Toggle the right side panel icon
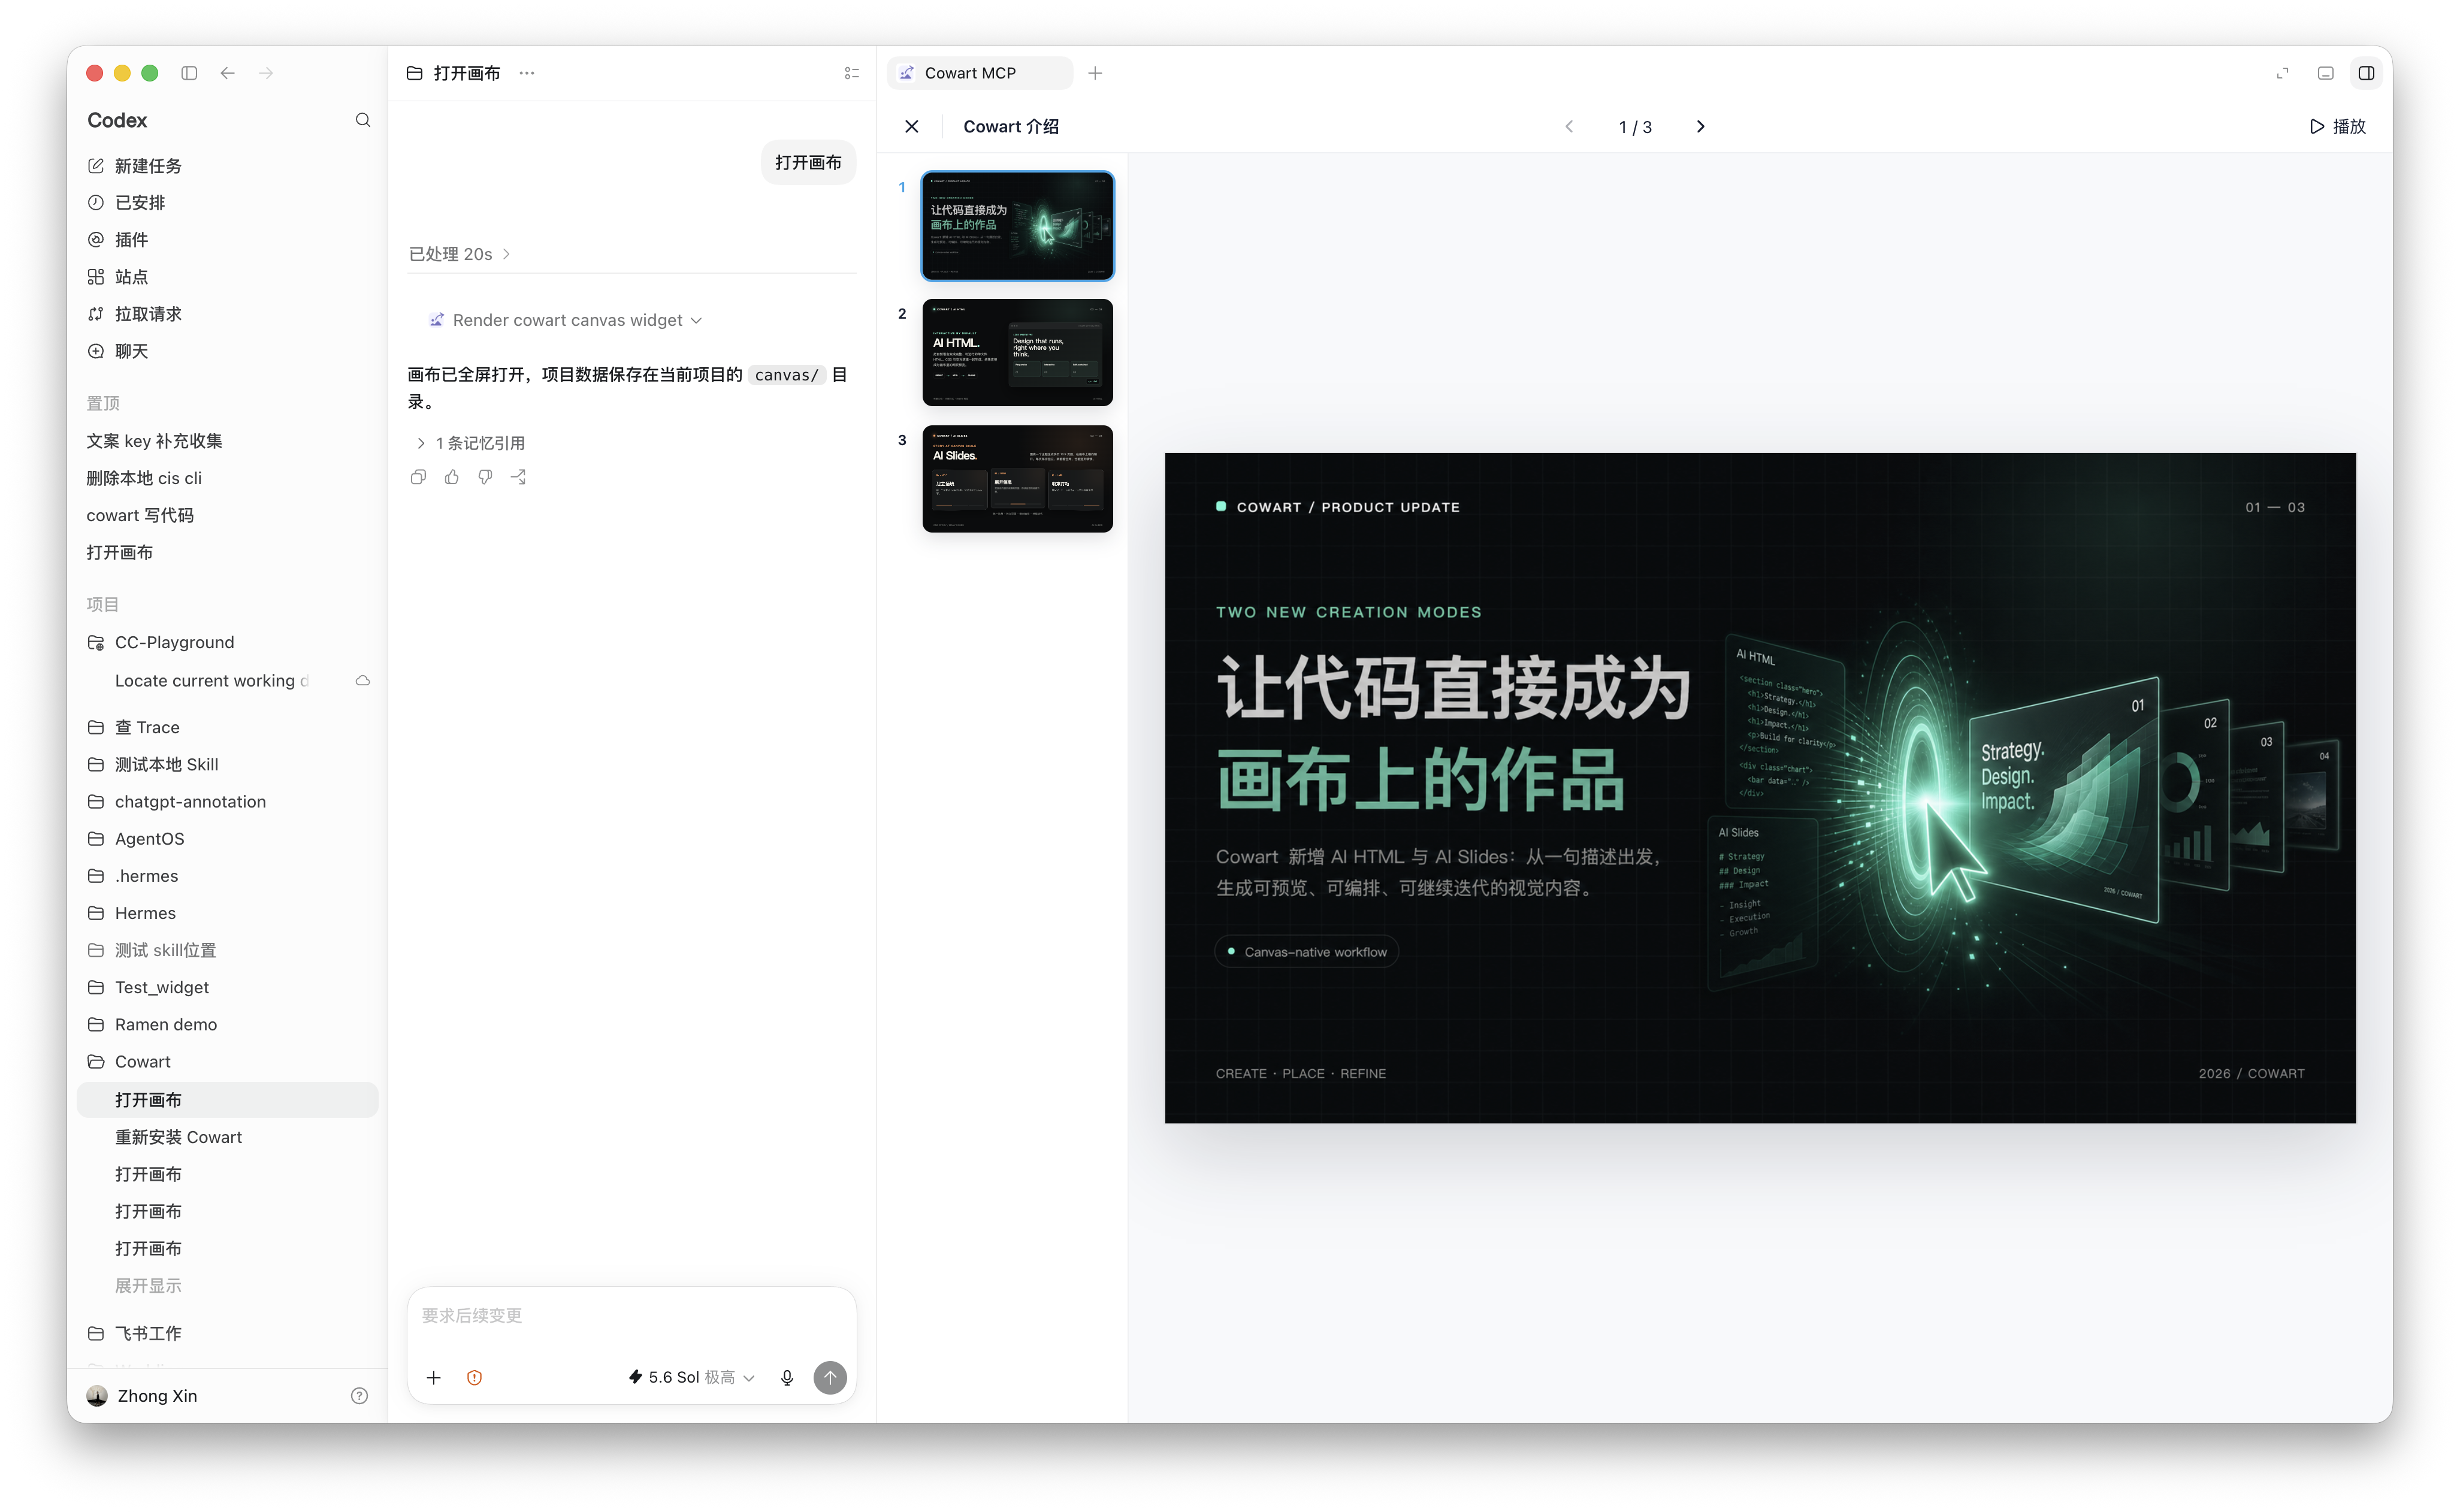The height and width of the screenshot is (1512, 2460). coord(2367,73)
